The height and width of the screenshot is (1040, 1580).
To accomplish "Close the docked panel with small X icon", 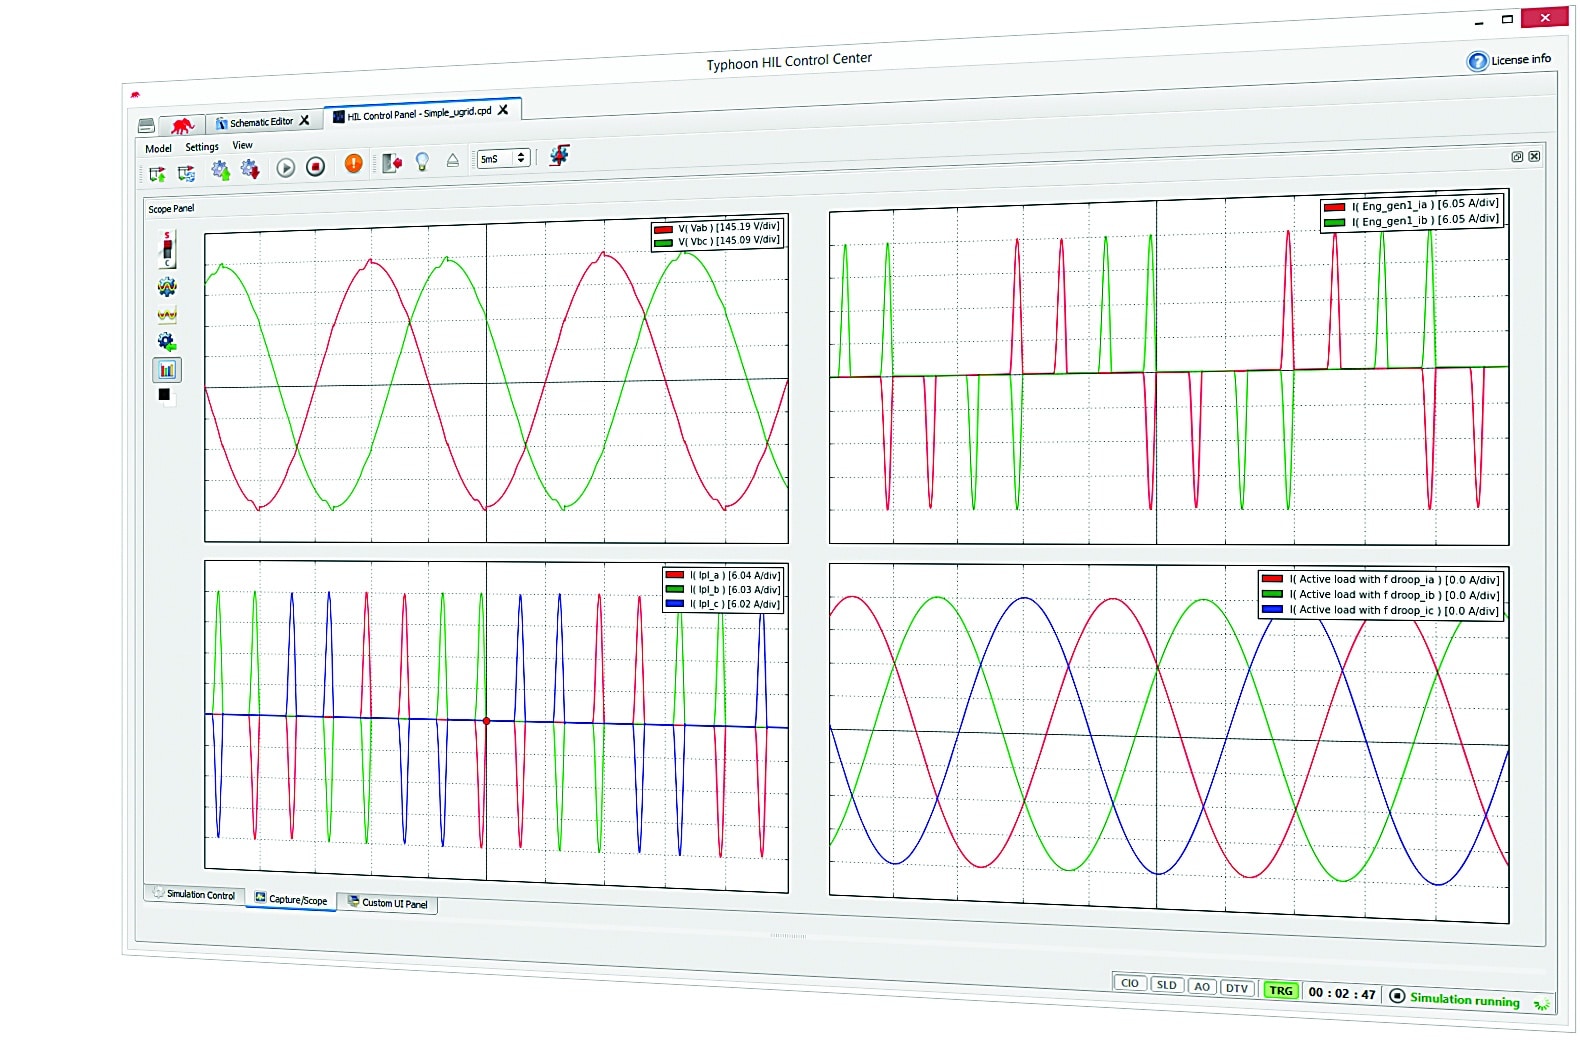I will (x=1534, y=156).
